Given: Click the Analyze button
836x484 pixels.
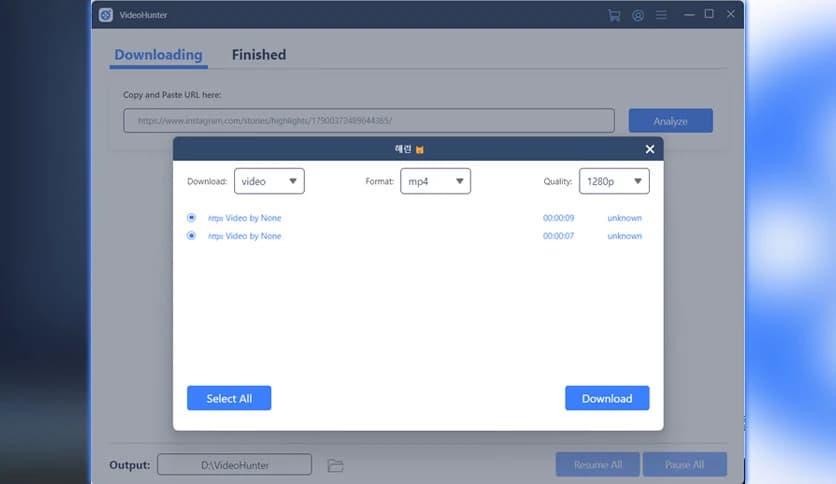Looking at the screenshot, I should point(670,121).
